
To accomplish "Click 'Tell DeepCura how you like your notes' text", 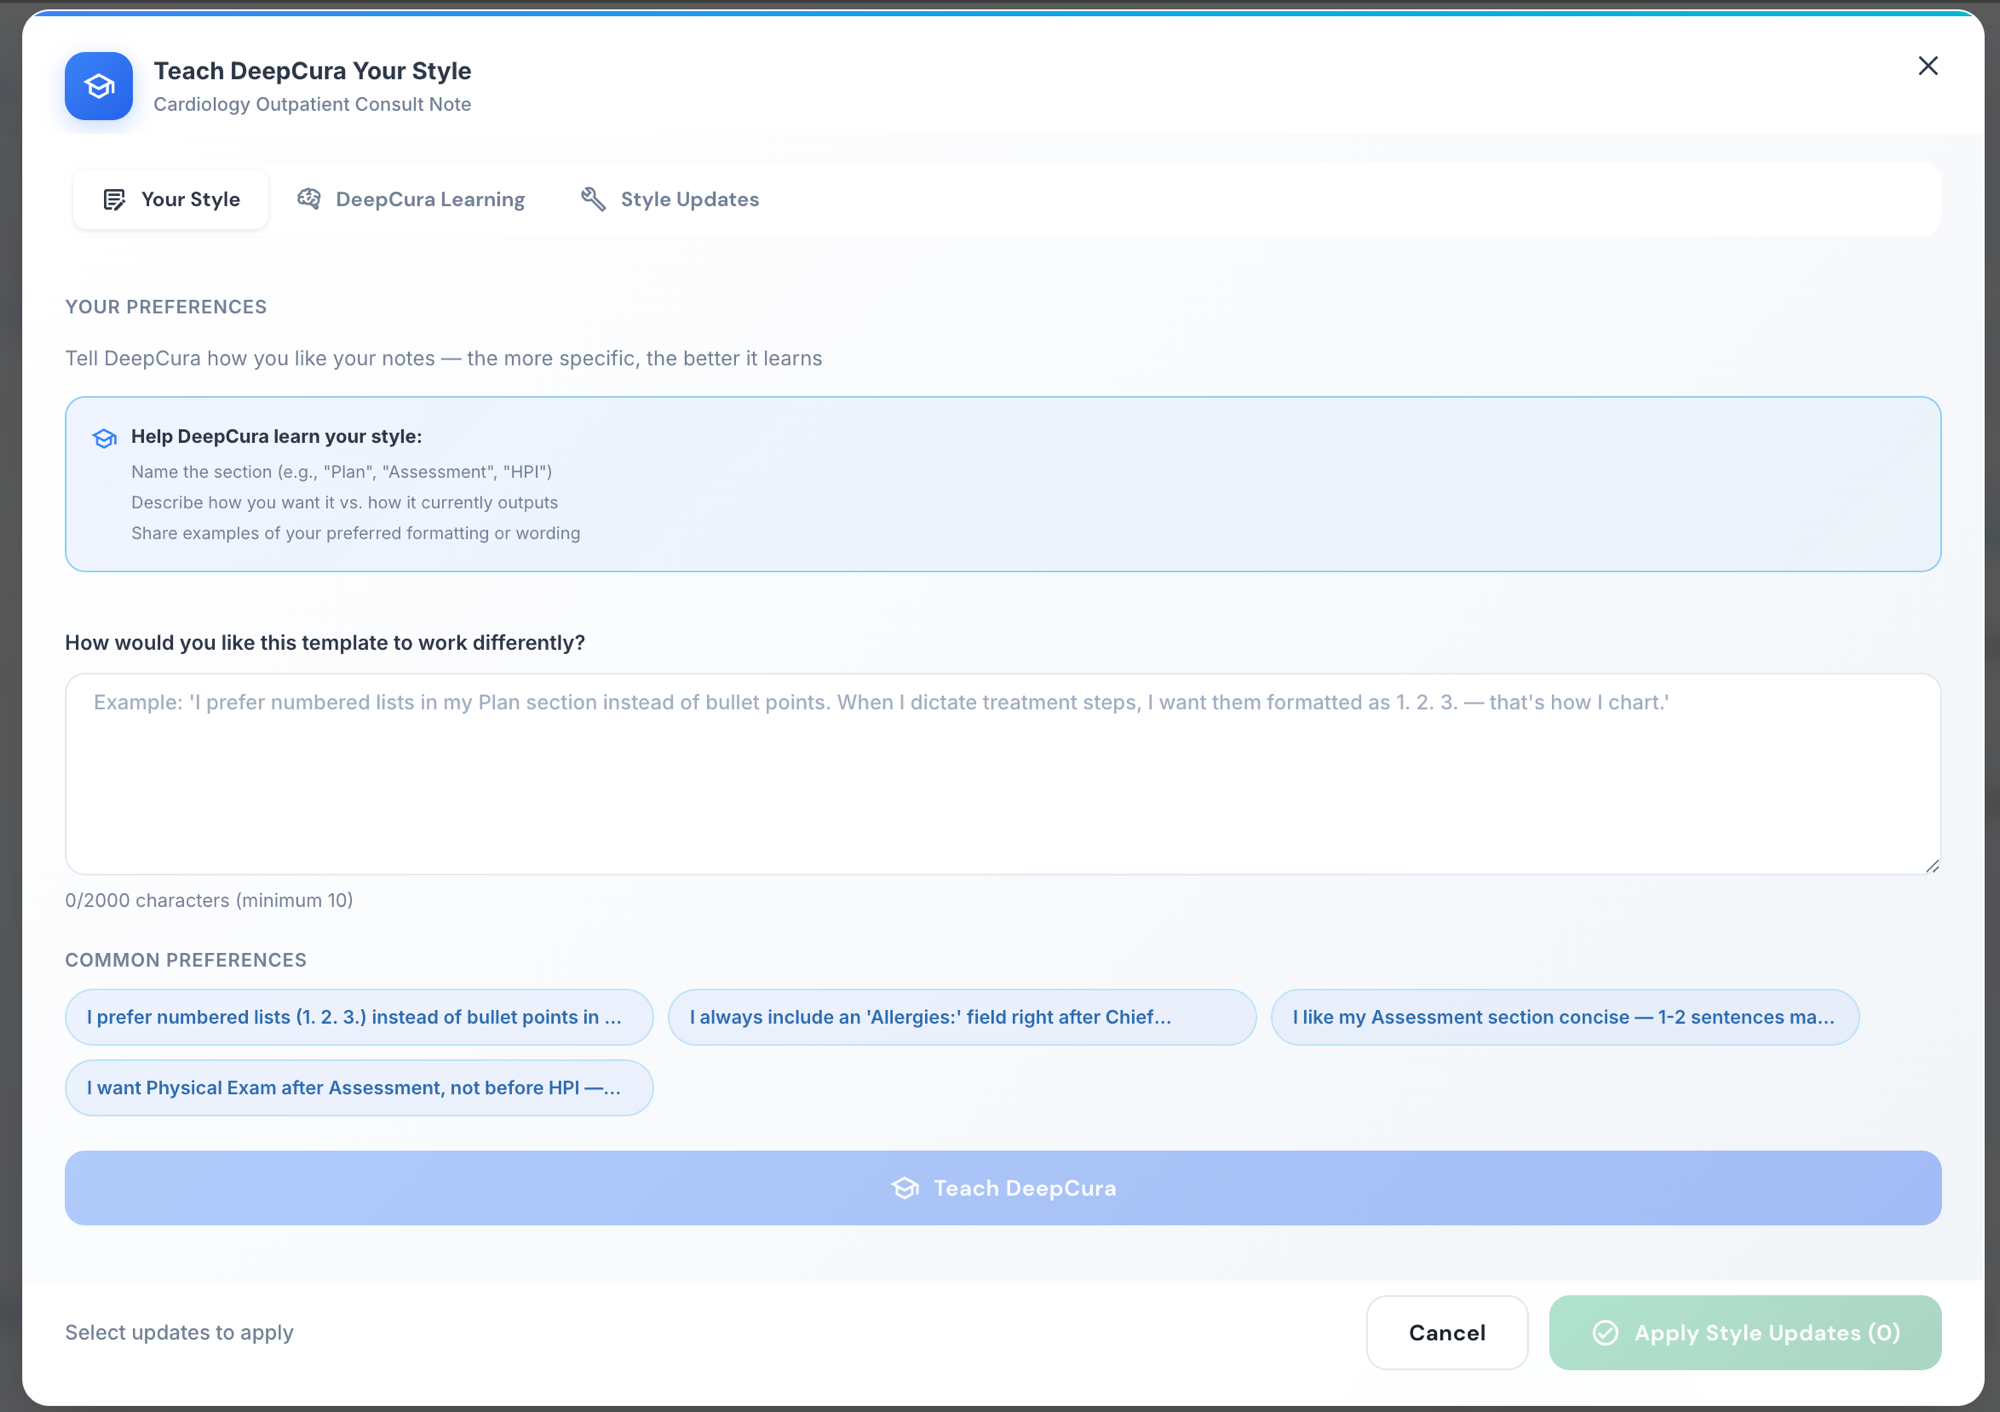I will 443,358.
